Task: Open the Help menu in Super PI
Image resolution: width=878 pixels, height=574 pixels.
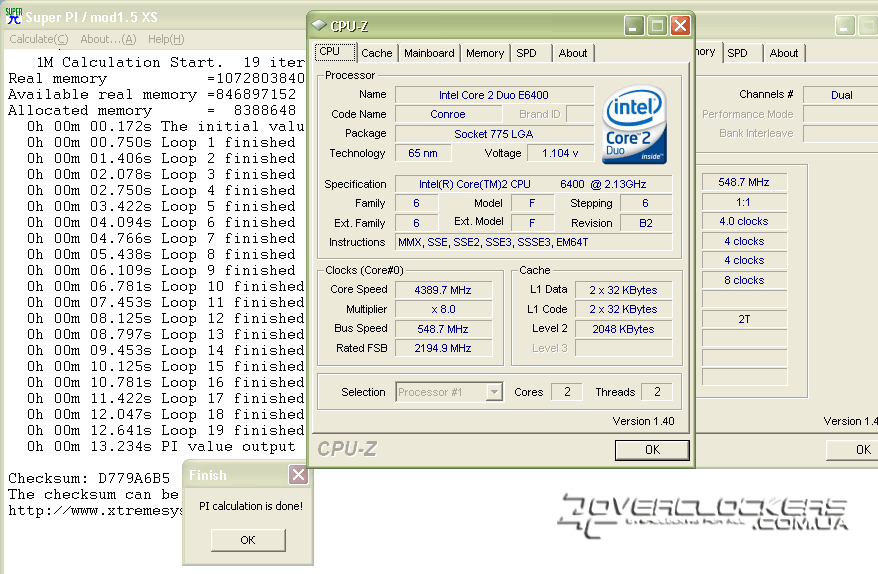Action: tap(166, 39)
